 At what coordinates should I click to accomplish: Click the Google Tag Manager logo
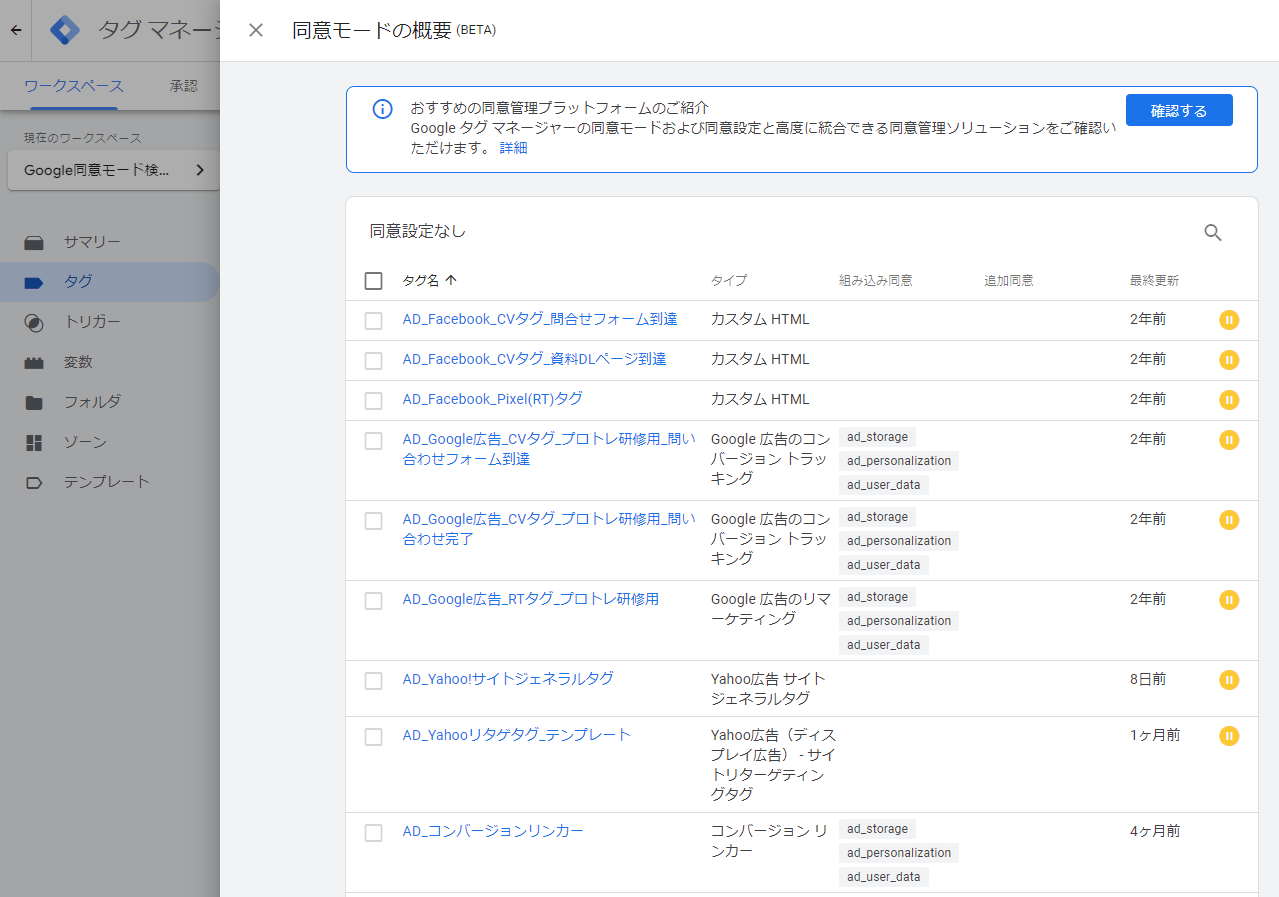point(65,30)
